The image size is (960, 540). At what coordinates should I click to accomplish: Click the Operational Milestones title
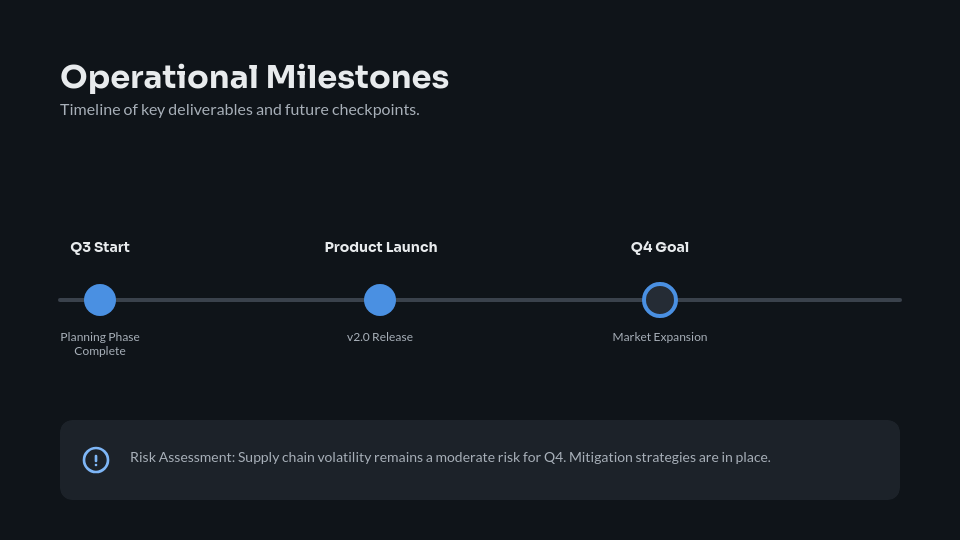pyautogui.click(x=254, y=77)
